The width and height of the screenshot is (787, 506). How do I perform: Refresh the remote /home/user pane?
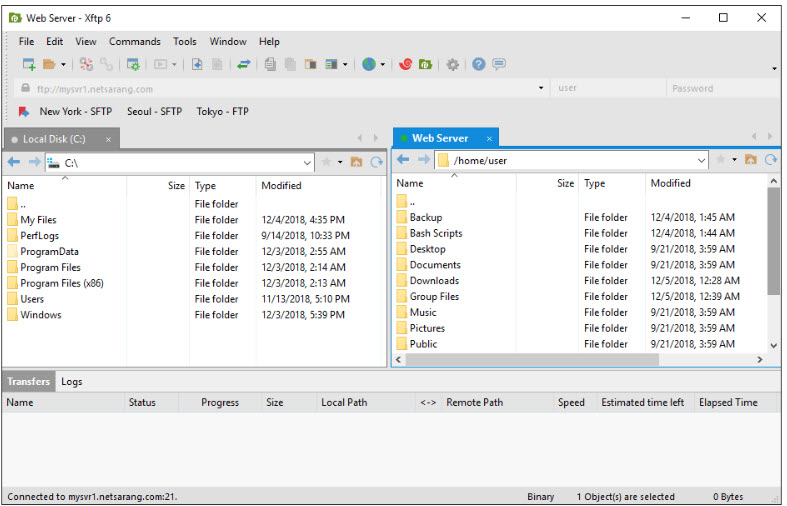pos(771,160)
